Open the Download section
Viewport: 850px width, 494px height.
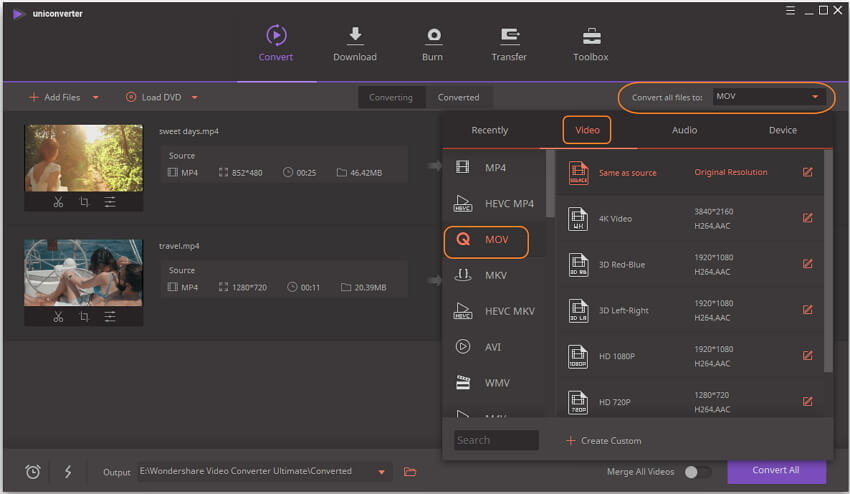[x=355, y=44]
